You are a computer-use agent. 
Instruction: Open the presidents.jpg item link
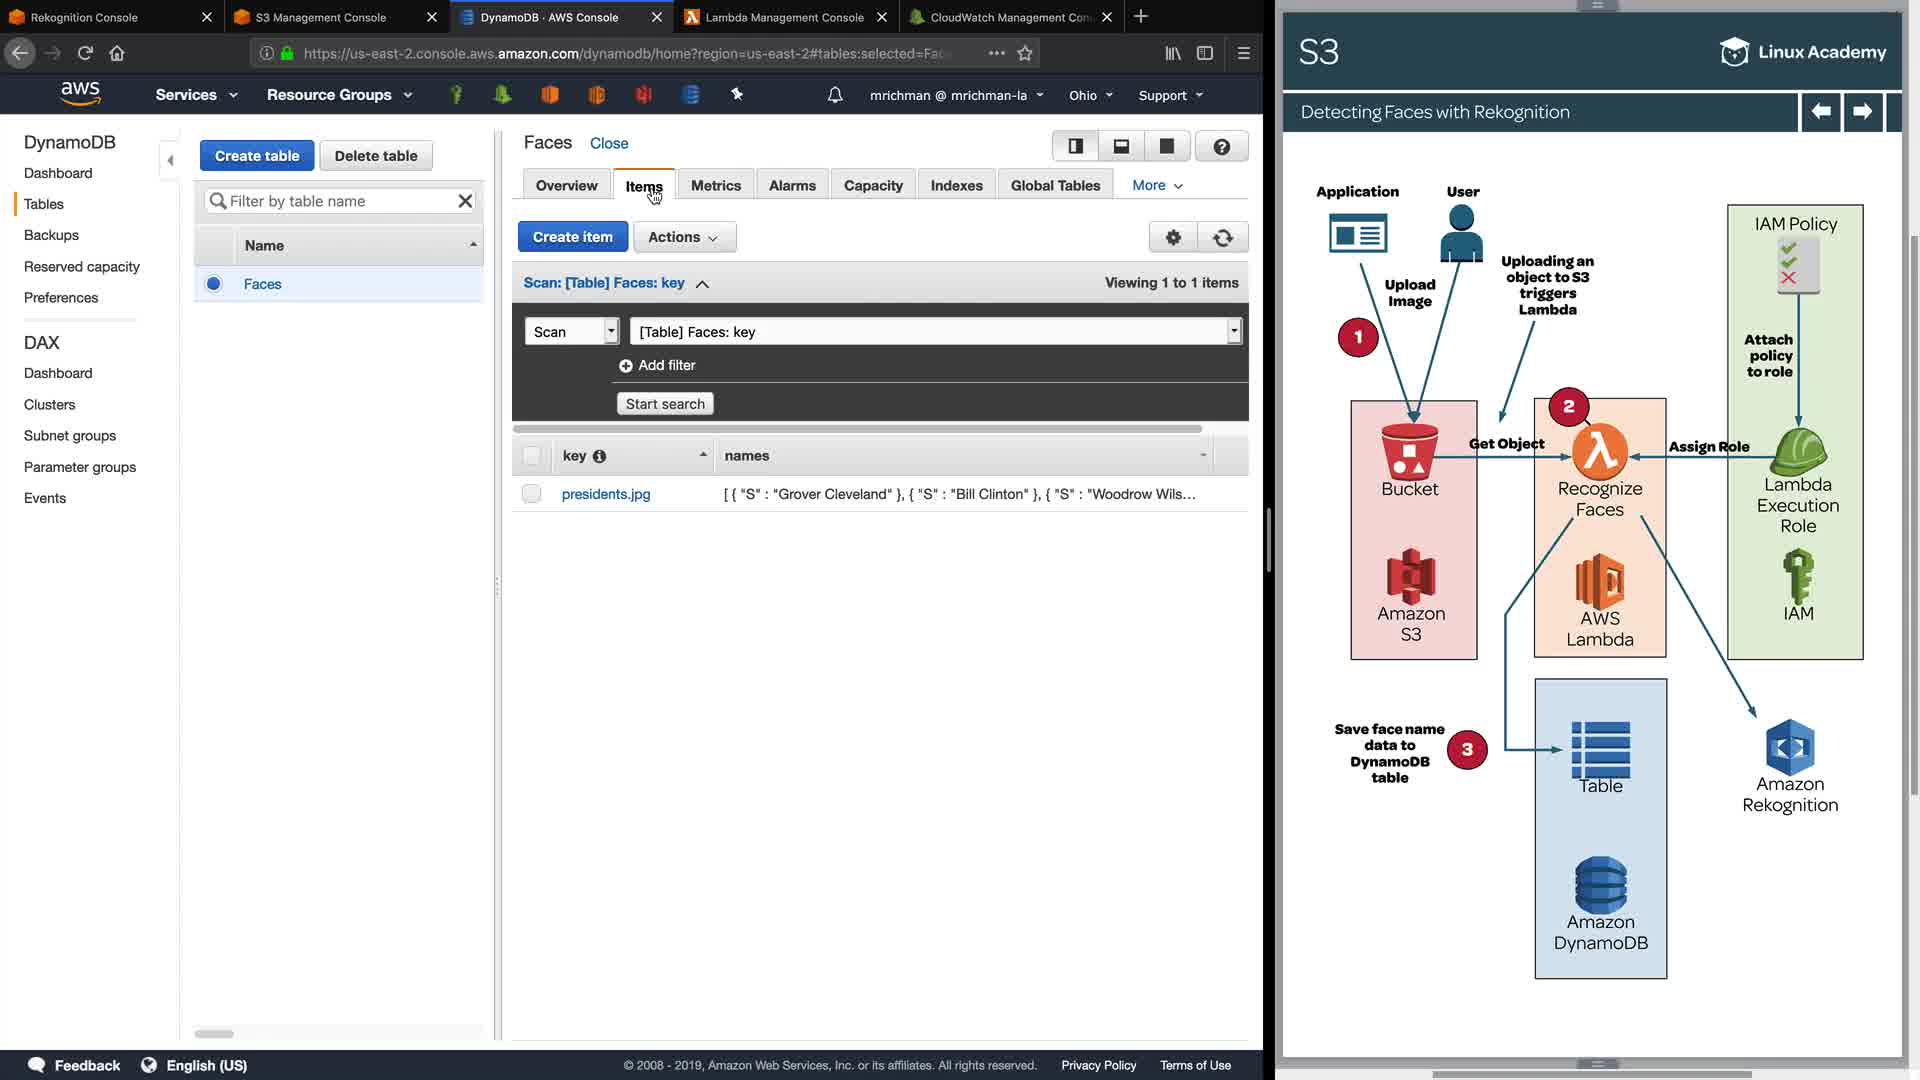click(x=606, y=494)
